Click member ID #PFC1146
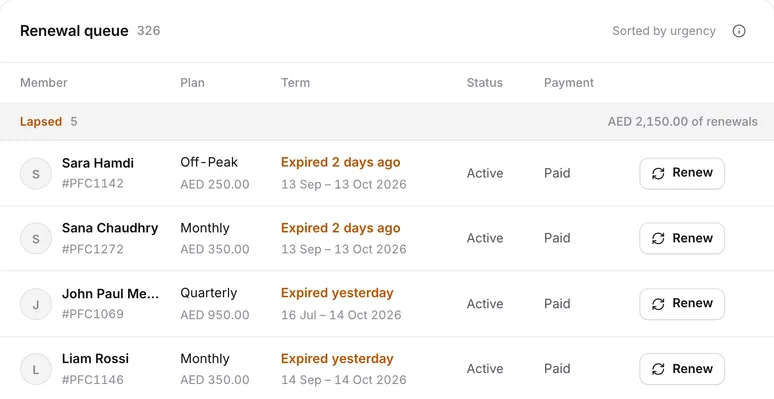Image resolution: width=774 pixels, height=399 pixels. [92, 379]
